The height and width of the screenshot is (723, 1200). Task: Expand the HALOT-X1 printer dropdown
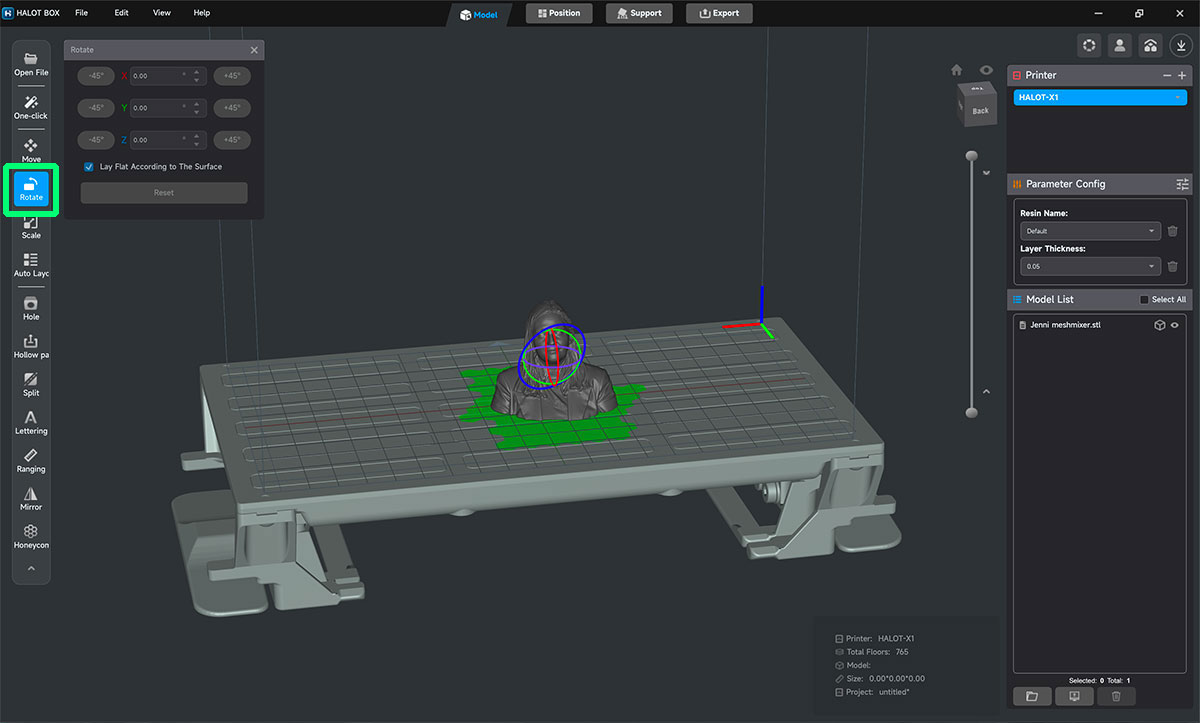[x=1100, y=97]
